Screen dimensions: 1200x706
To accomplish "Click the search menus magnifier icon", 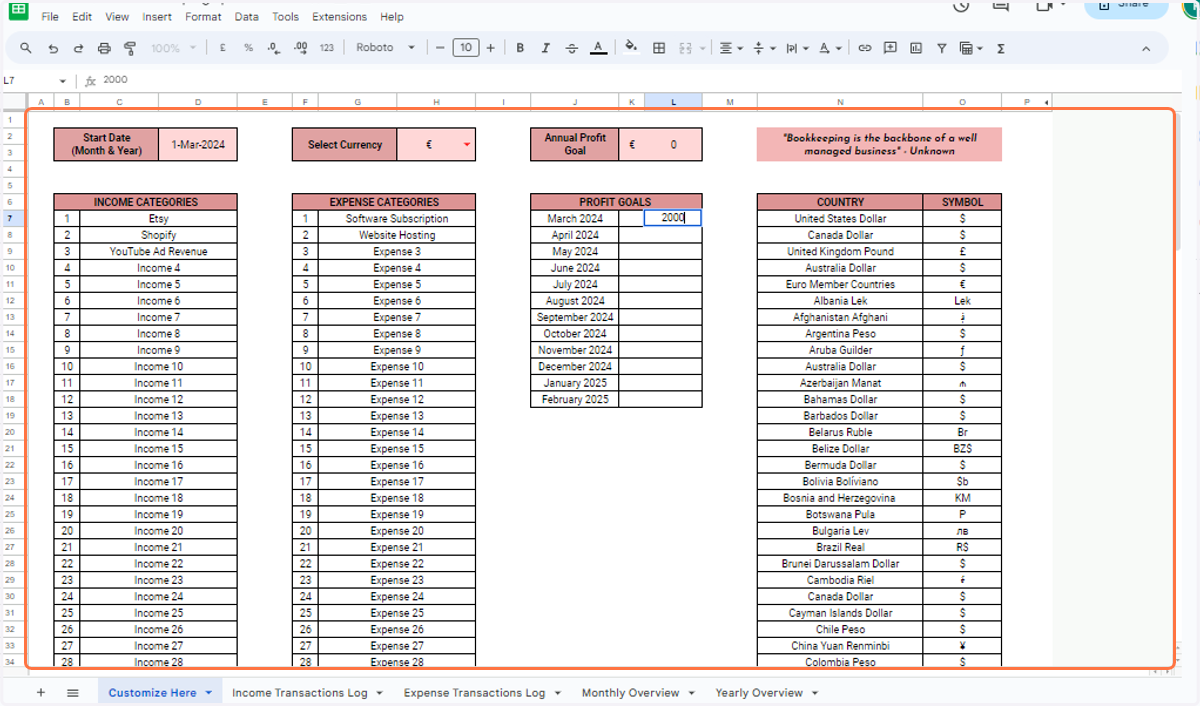I will click(26, 48).
